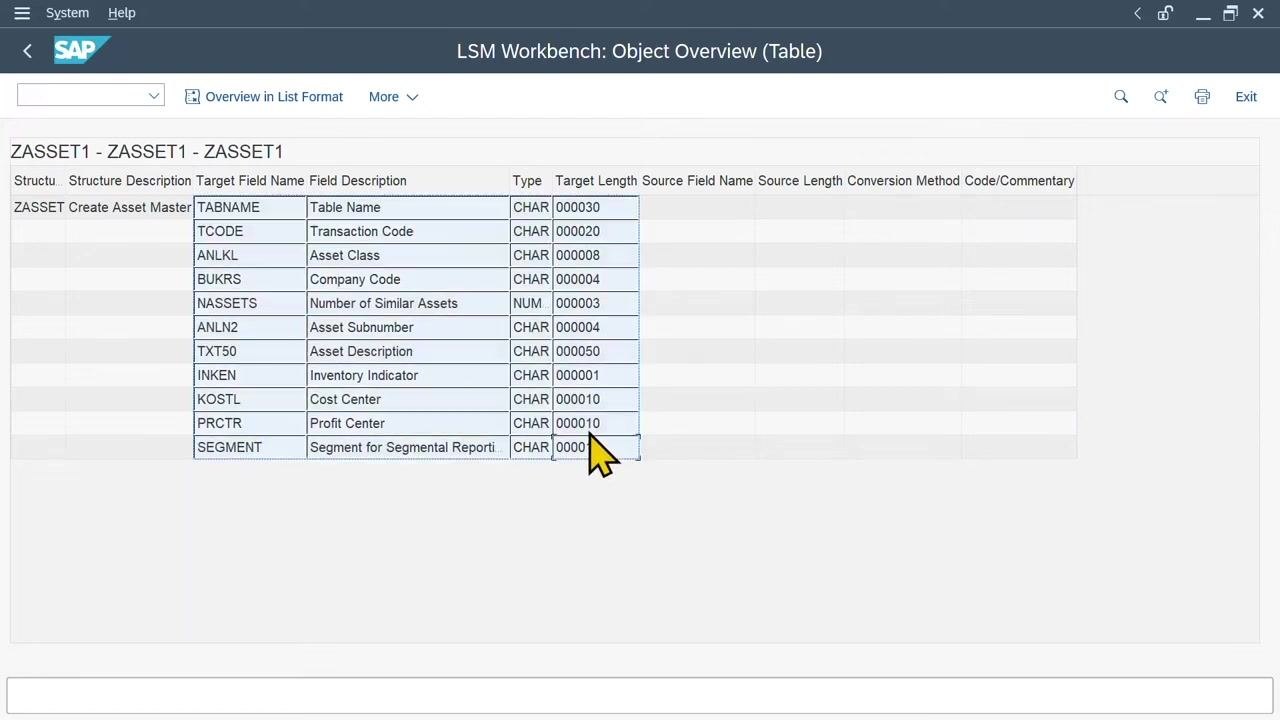
Task: Open the Help menu
Action: pyautogui.click(x=122, y=13)
